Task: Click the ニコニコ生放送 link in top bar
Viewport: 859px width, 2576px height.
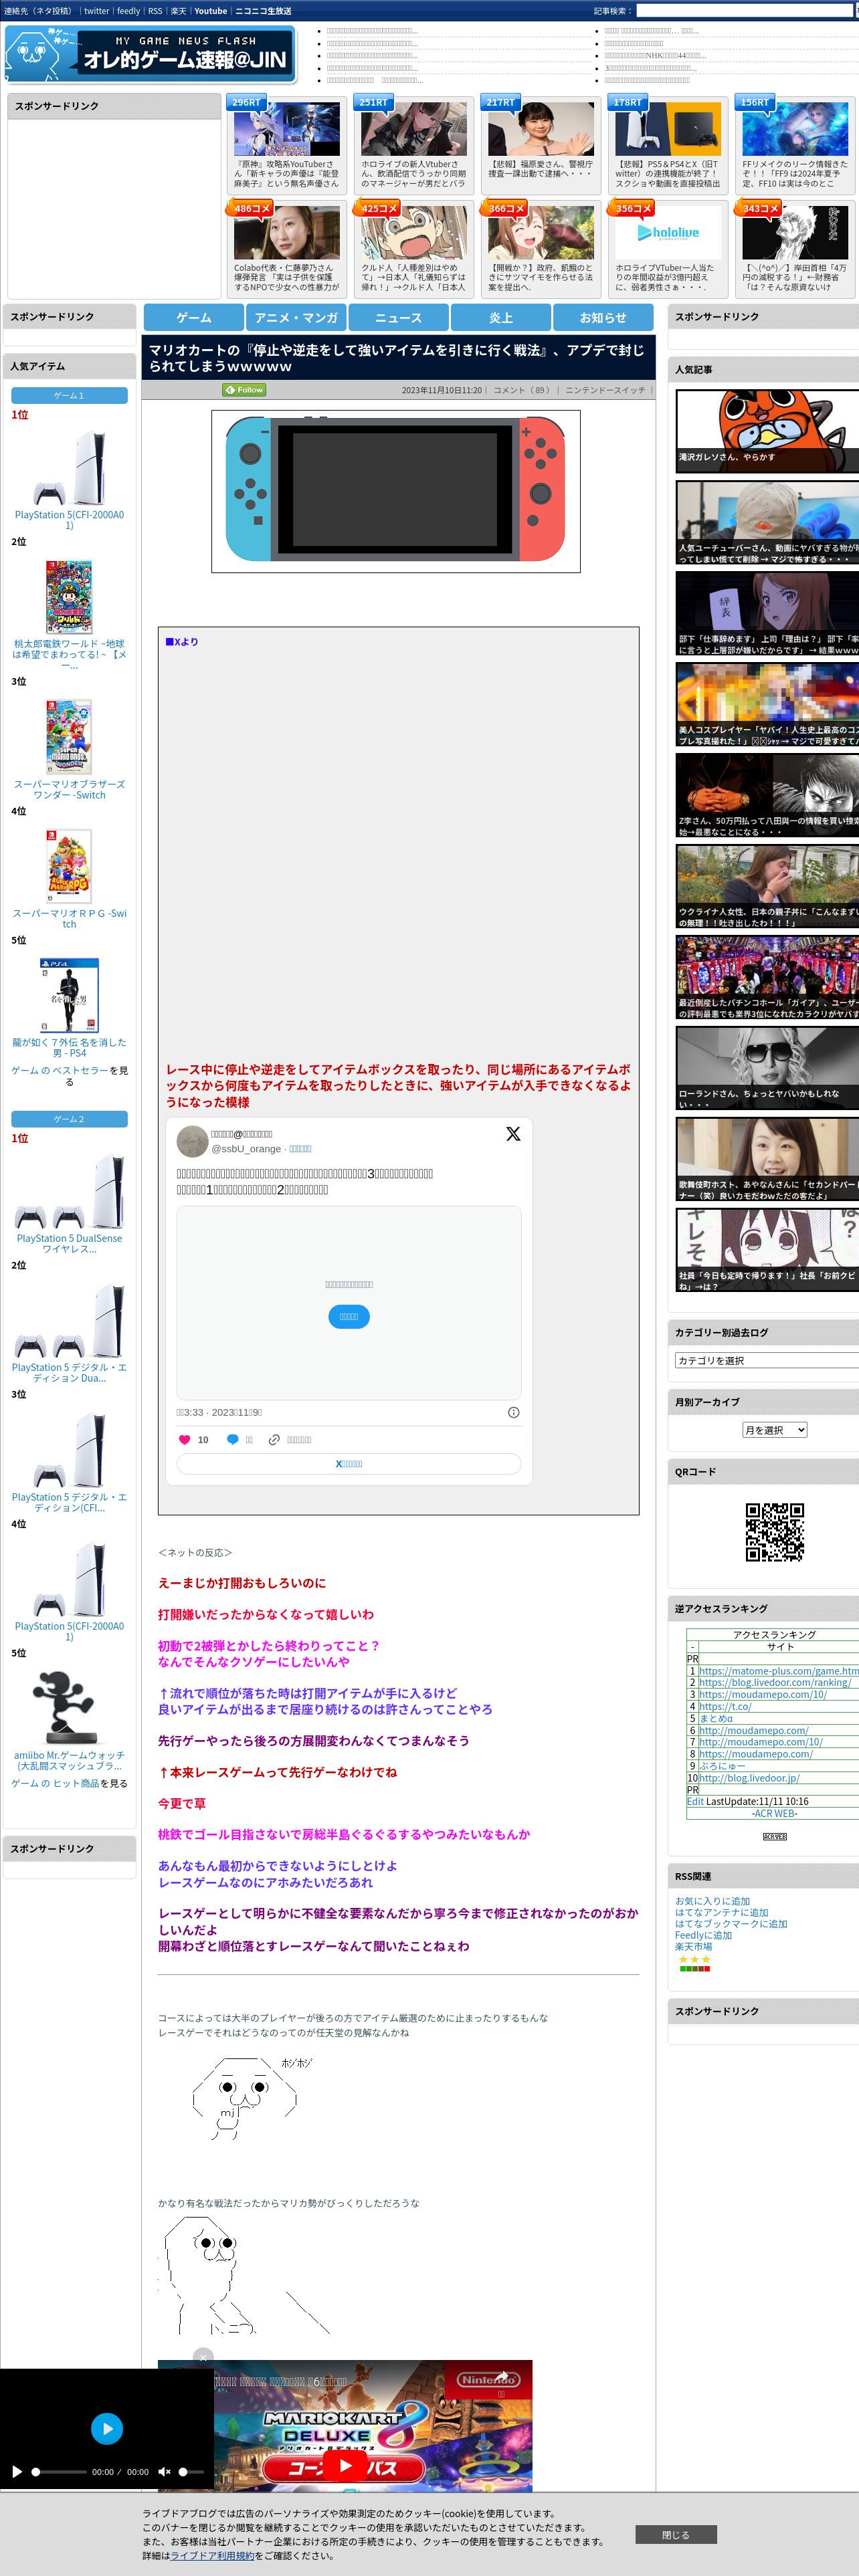Action: pos(263,11)
